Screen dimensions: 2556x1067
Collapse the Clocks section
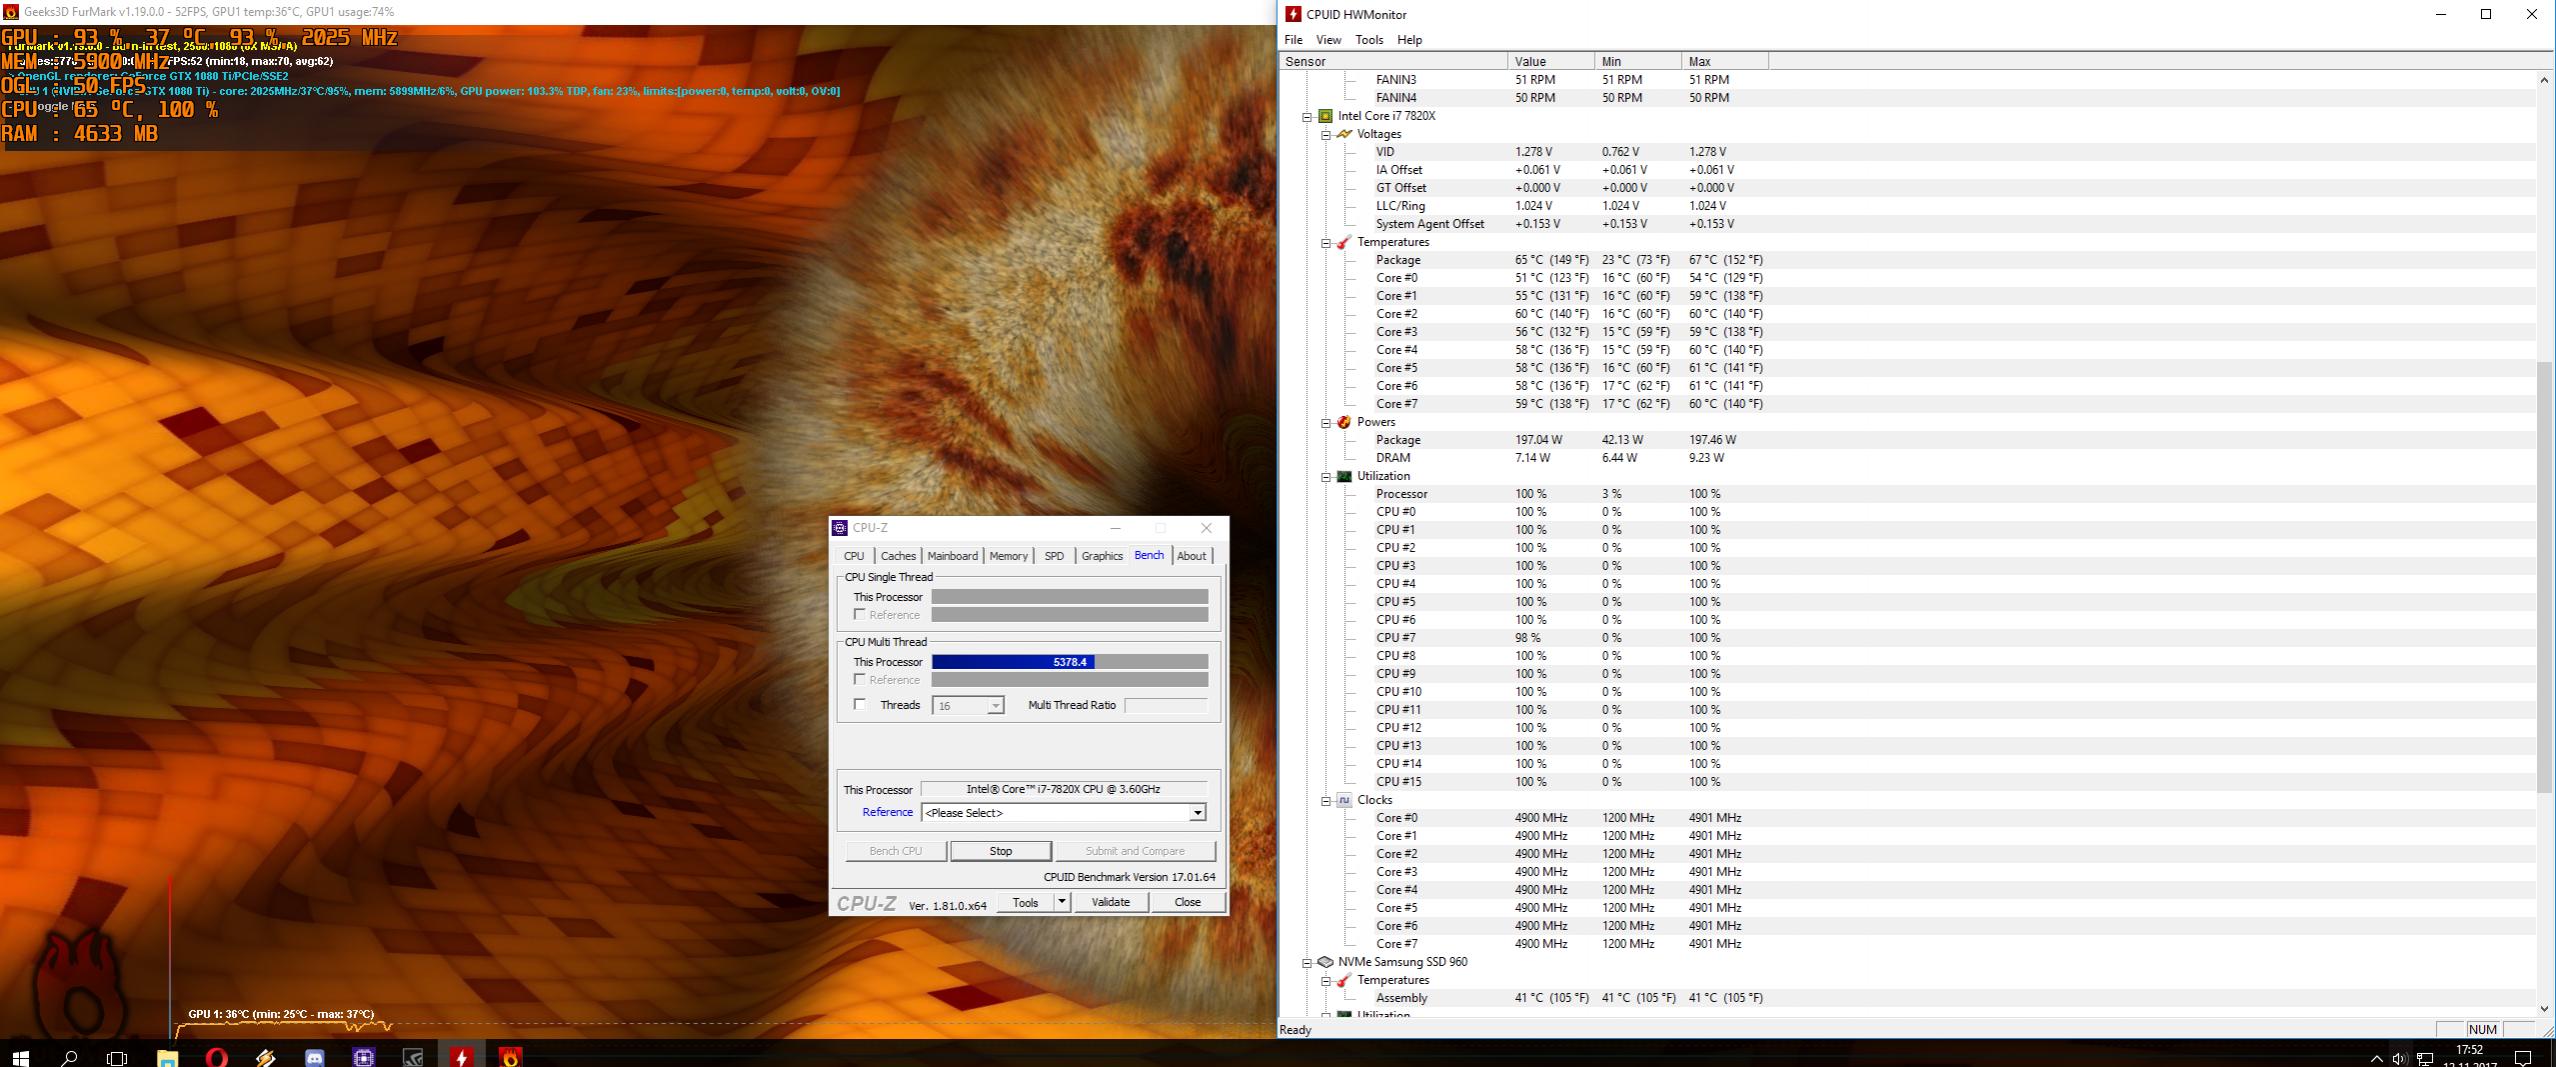1326,801
